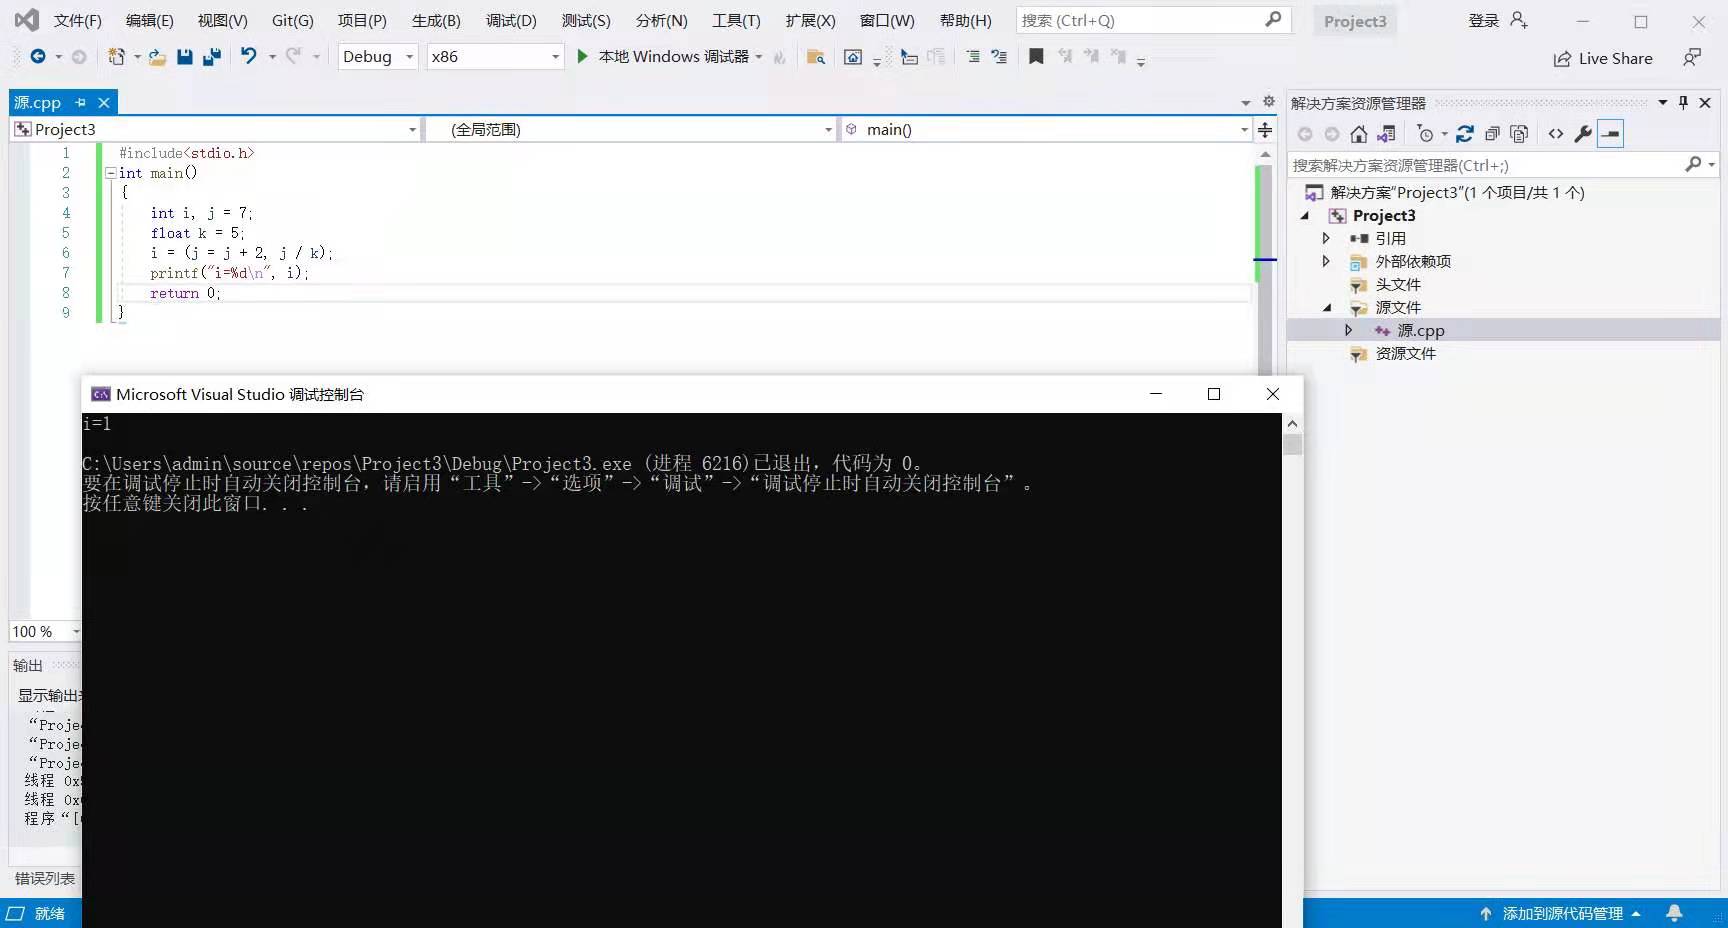Image resolution: width=1728 pixels, height=928 pixels.
Task: Expand the 外部依赖项 node
Action: point(1327,261)
